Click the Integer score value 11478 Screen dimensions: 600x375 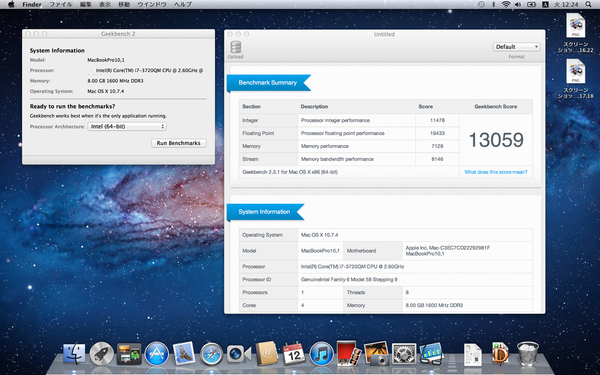point(437,120)
